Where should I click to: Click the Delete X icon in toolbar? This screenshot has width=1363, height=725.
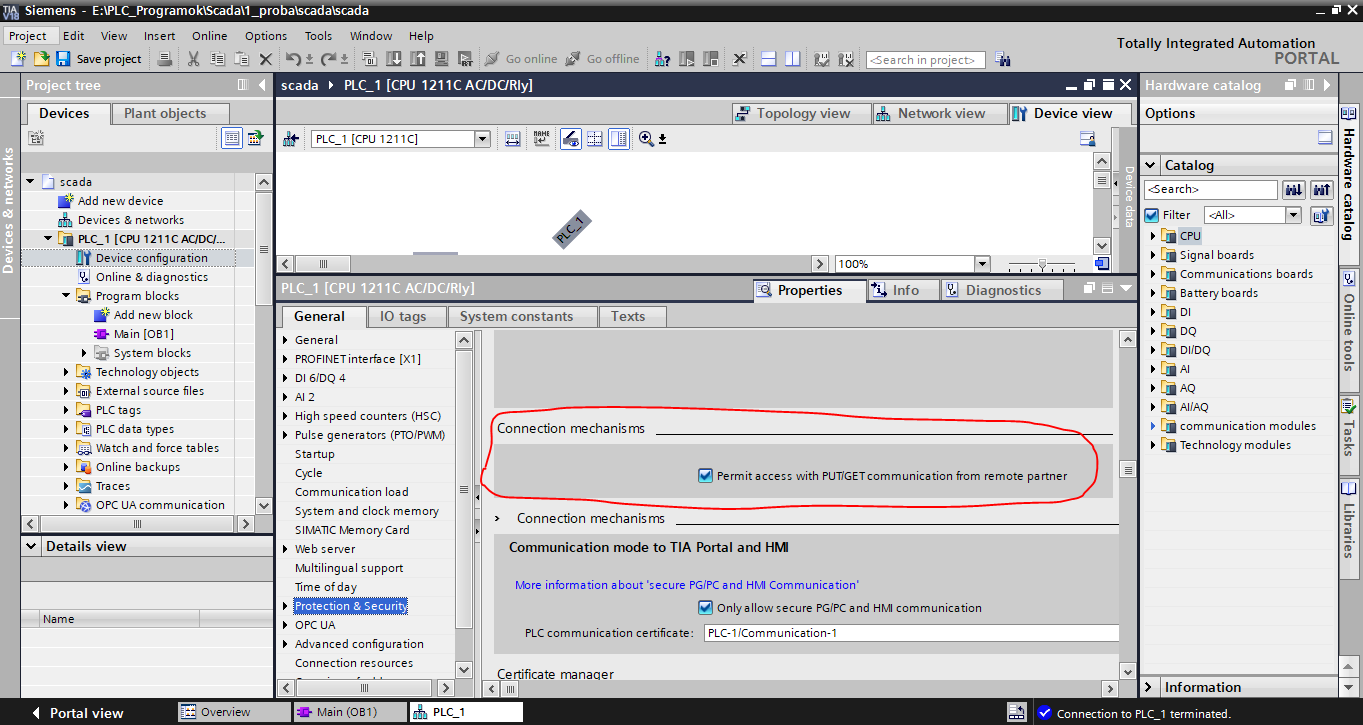[266, 59]
